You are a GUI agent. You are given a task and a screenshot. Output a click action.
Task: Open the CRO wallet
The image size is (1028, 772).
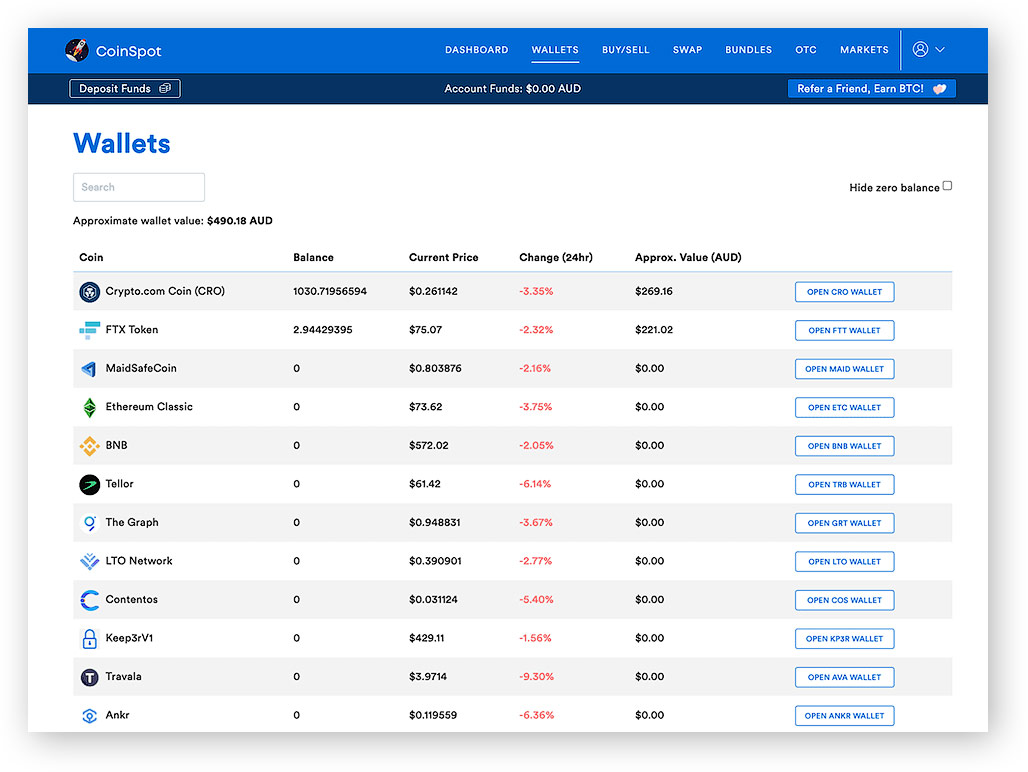(844, 292)
